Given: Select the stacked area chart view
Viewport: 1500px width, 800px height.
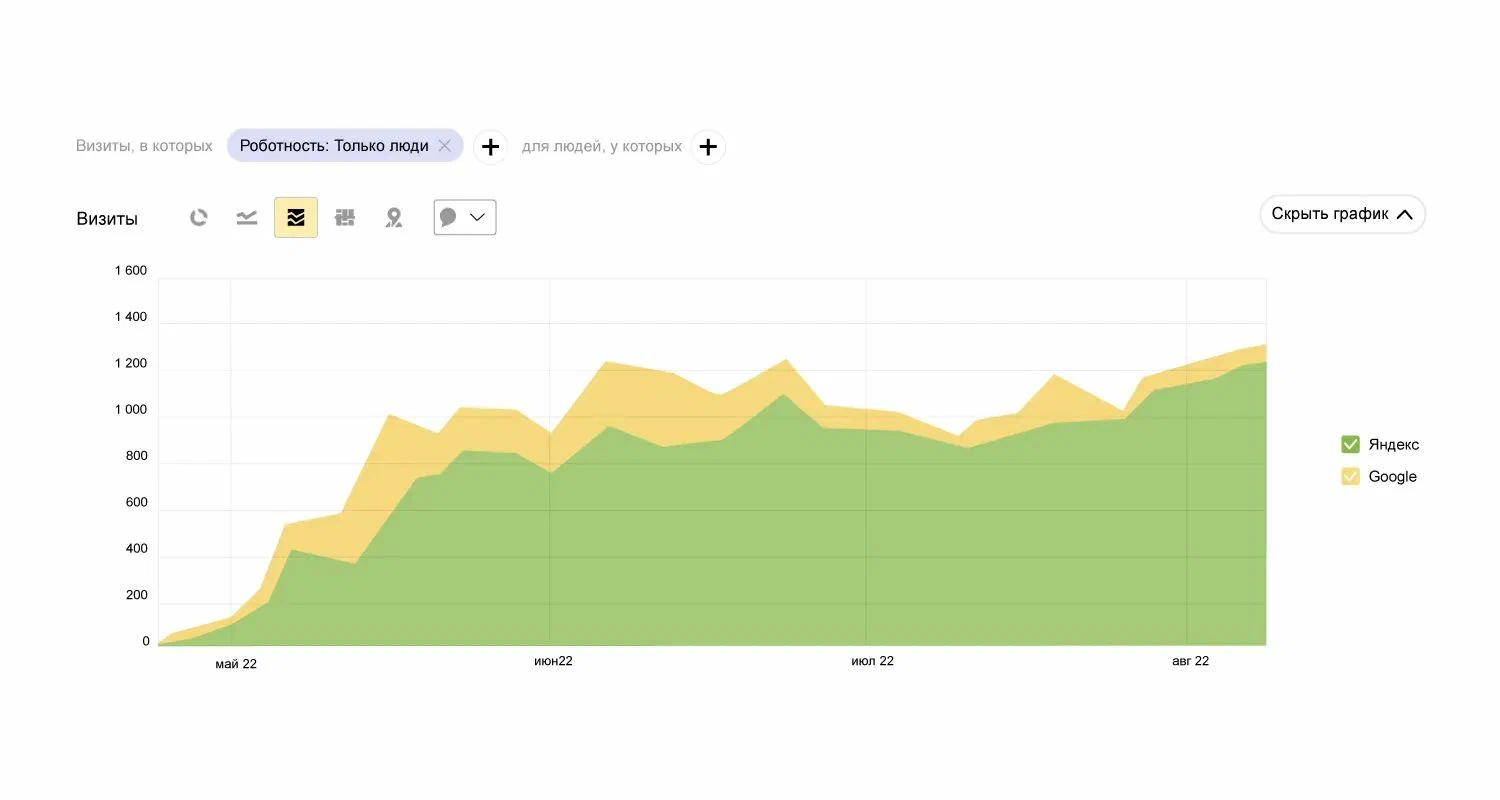Looking at the screenshot, I should tap(296, 218).
